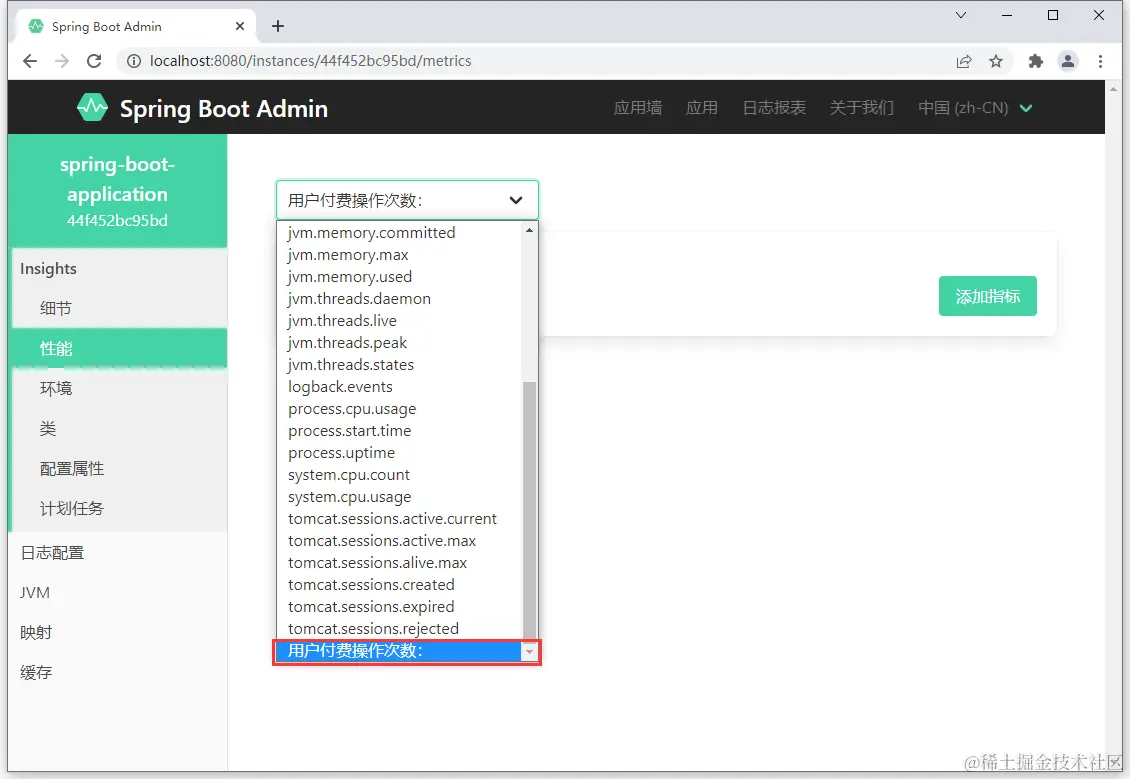Select tomcat.sessions.rejected option

400,628
